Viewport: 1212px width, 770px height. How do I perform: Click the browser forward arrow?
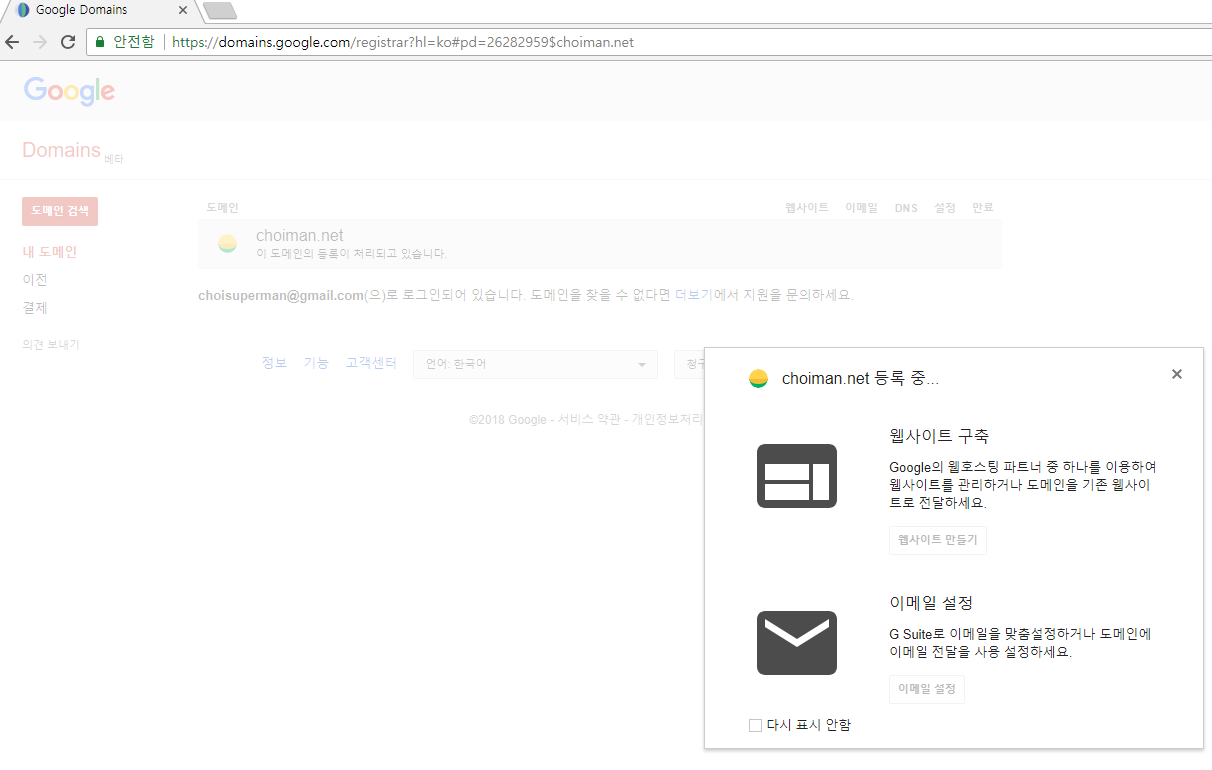point(40,42)
